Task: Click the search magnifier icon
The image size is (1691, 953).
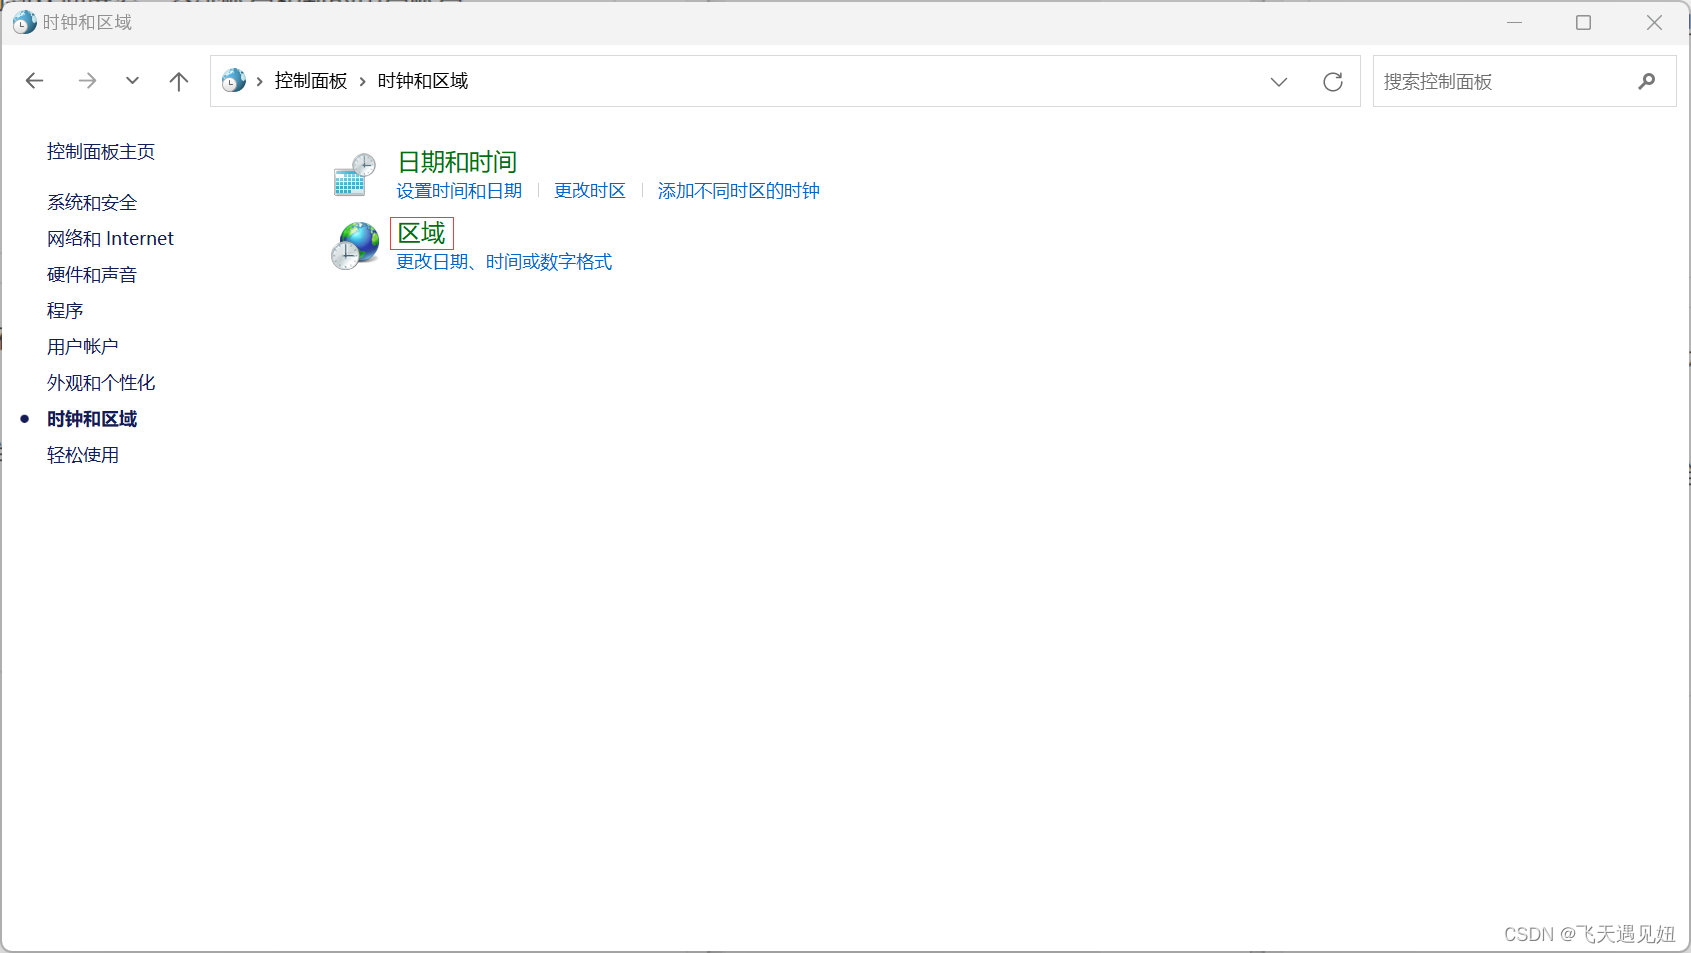Action: tap(1647, 81)
